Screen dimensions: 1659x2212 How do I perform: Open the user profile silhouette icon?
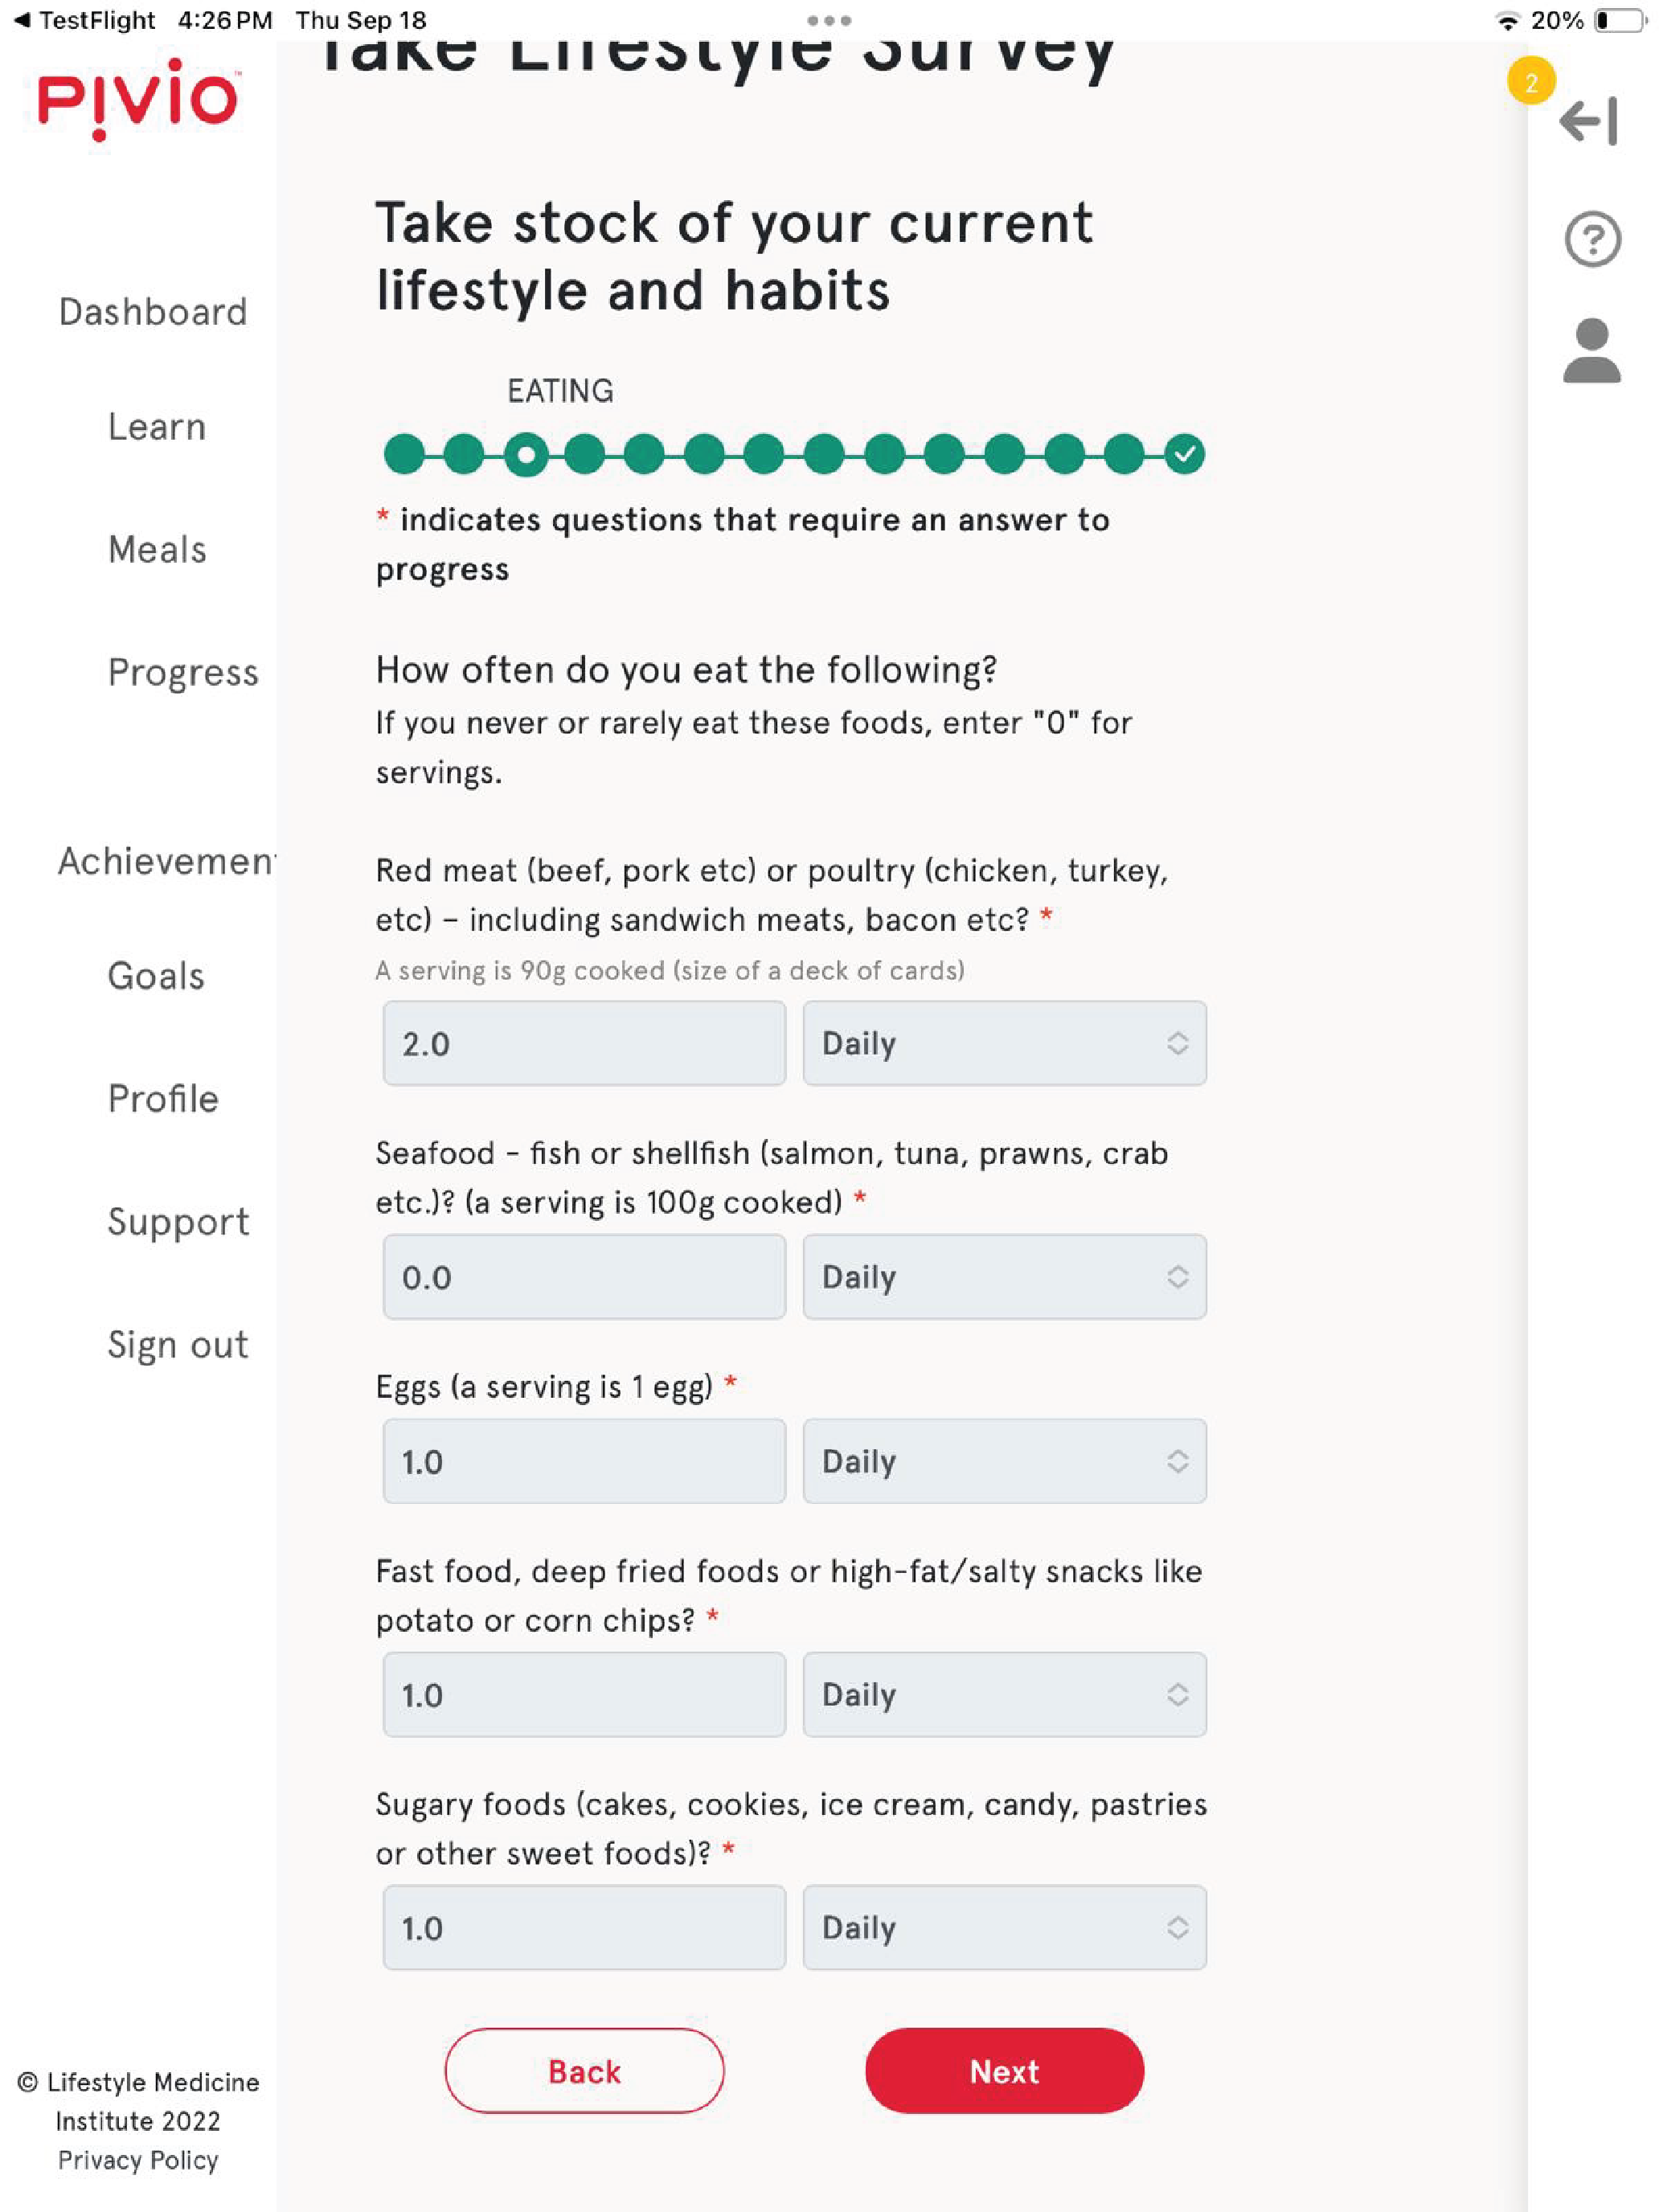click(1591, 351)
